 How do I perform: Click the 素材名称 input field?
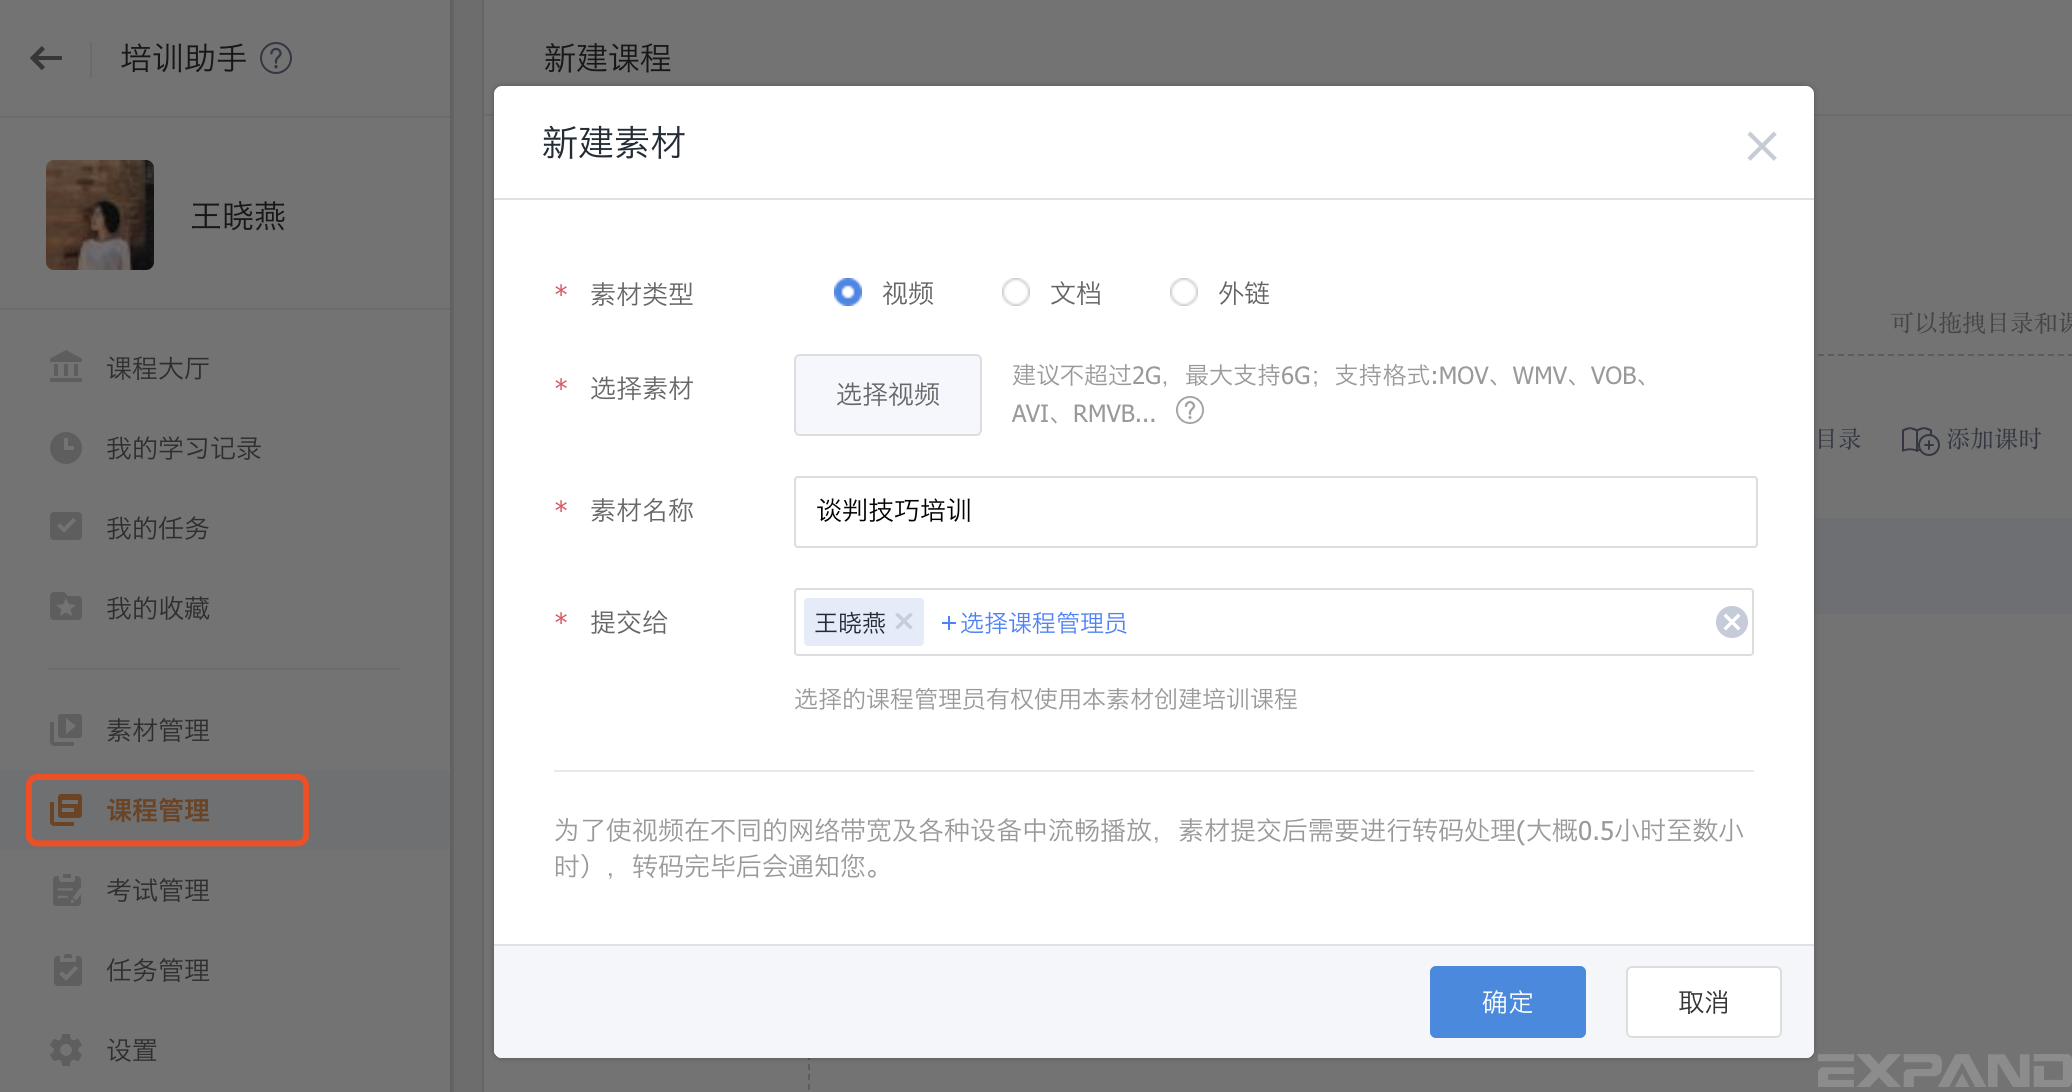(x=1275, y=511)
